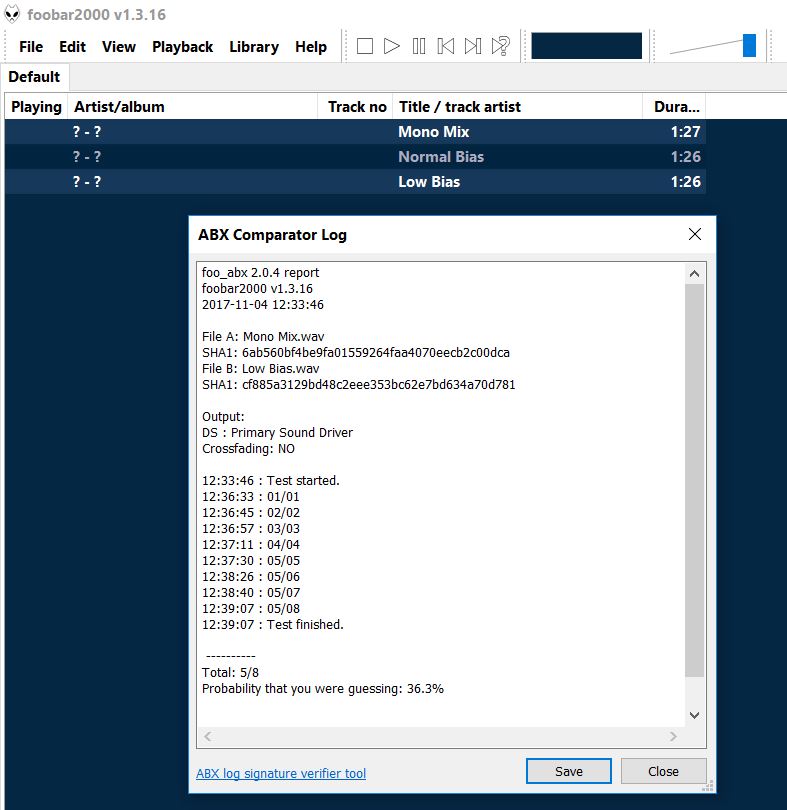Open the Help menu
The height and width of the screenshot is (810, 787).
(x=311, y=47)
